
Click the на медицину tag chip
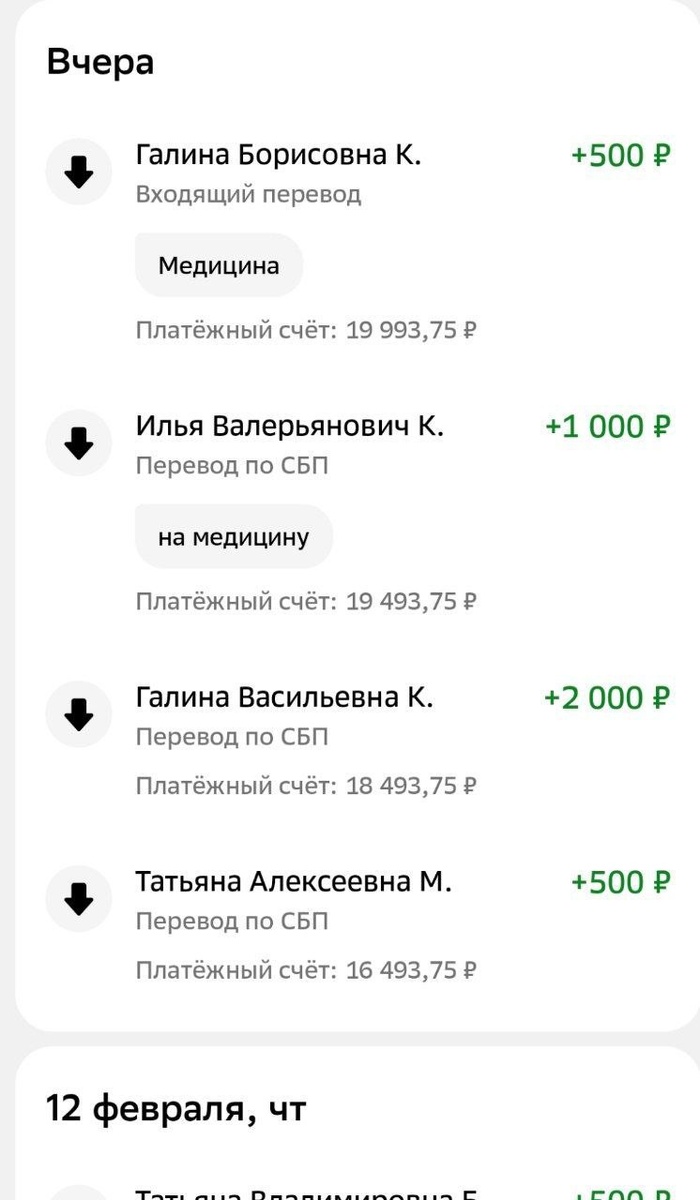233,536
